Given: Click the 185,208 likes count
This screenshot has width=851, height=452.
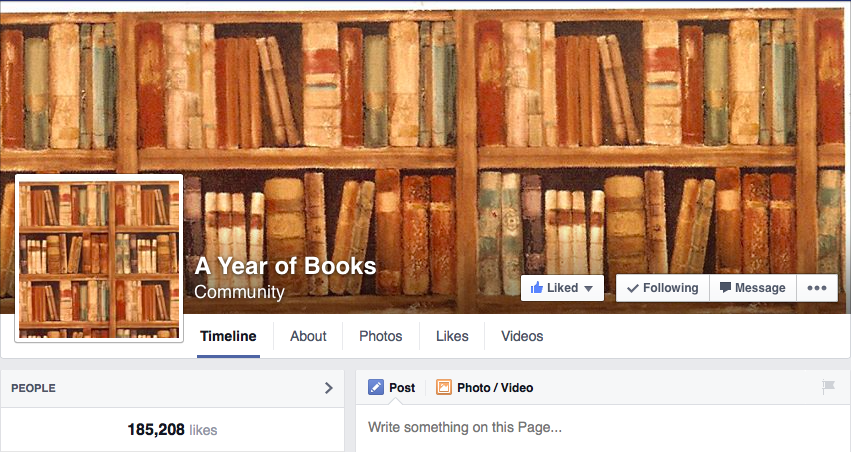Looking at the screenshot, I should pos(172,430).
